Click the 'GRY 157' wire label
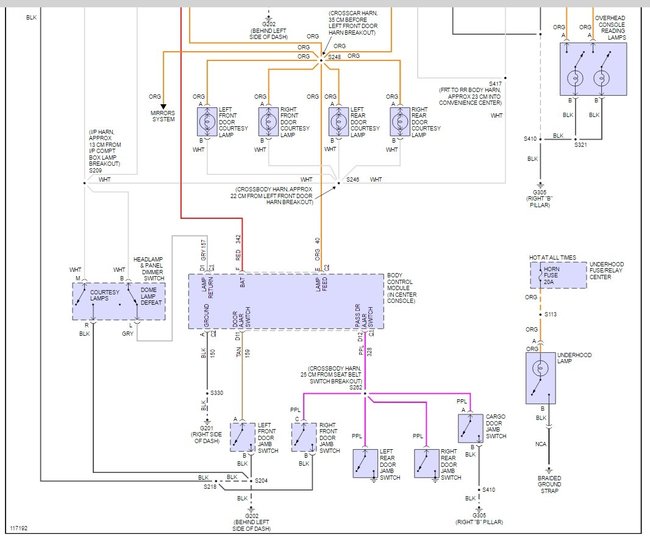Viewport: 650px width, 540px height. pos(203,250)
